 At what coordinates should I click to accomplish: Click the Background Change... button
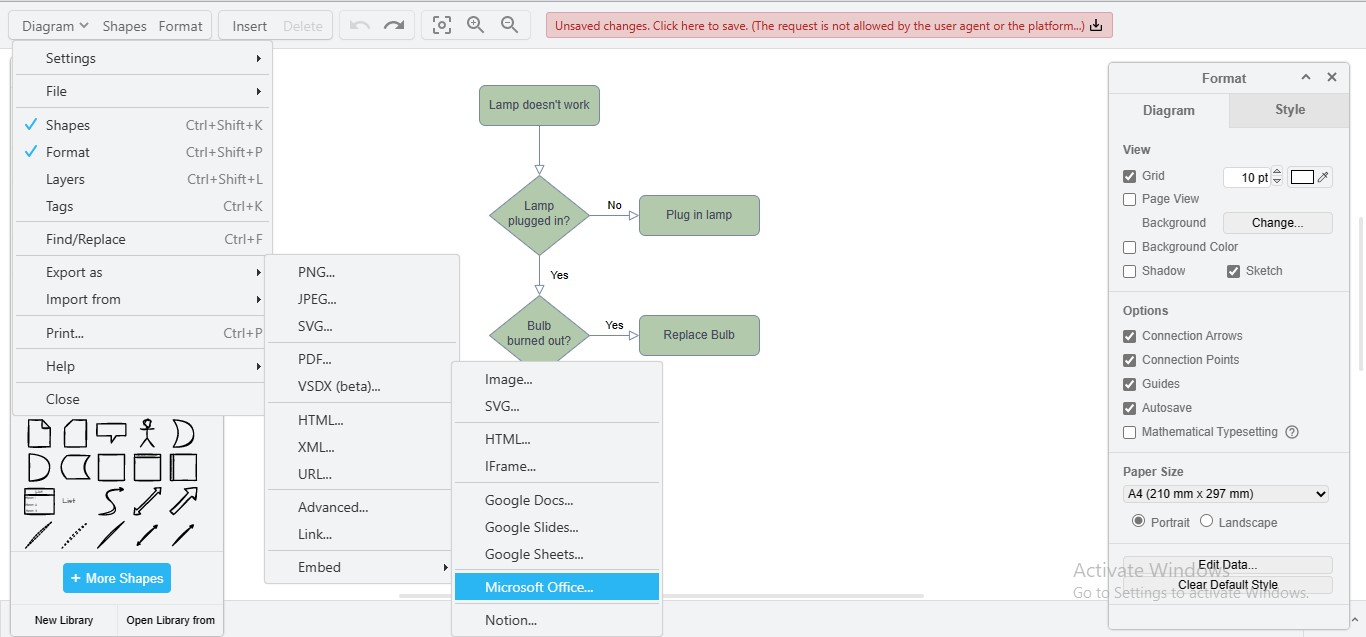[1277, 223]
